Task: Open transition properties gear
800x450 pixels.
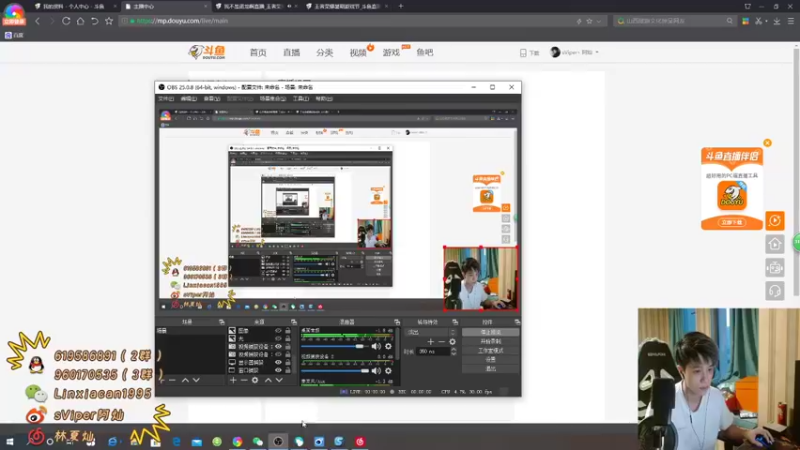Action: coord(452,342)
